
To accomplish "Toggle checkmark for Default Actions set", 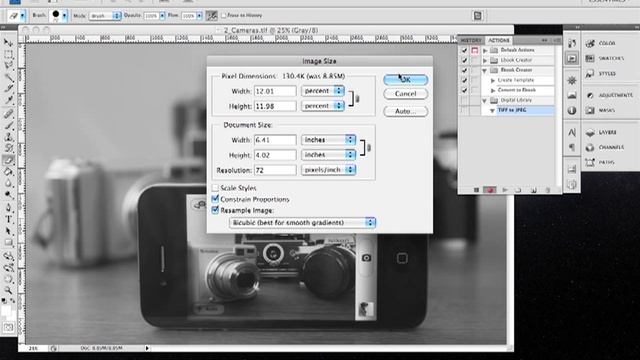I will pyautogui.click(x=464, y=50).
